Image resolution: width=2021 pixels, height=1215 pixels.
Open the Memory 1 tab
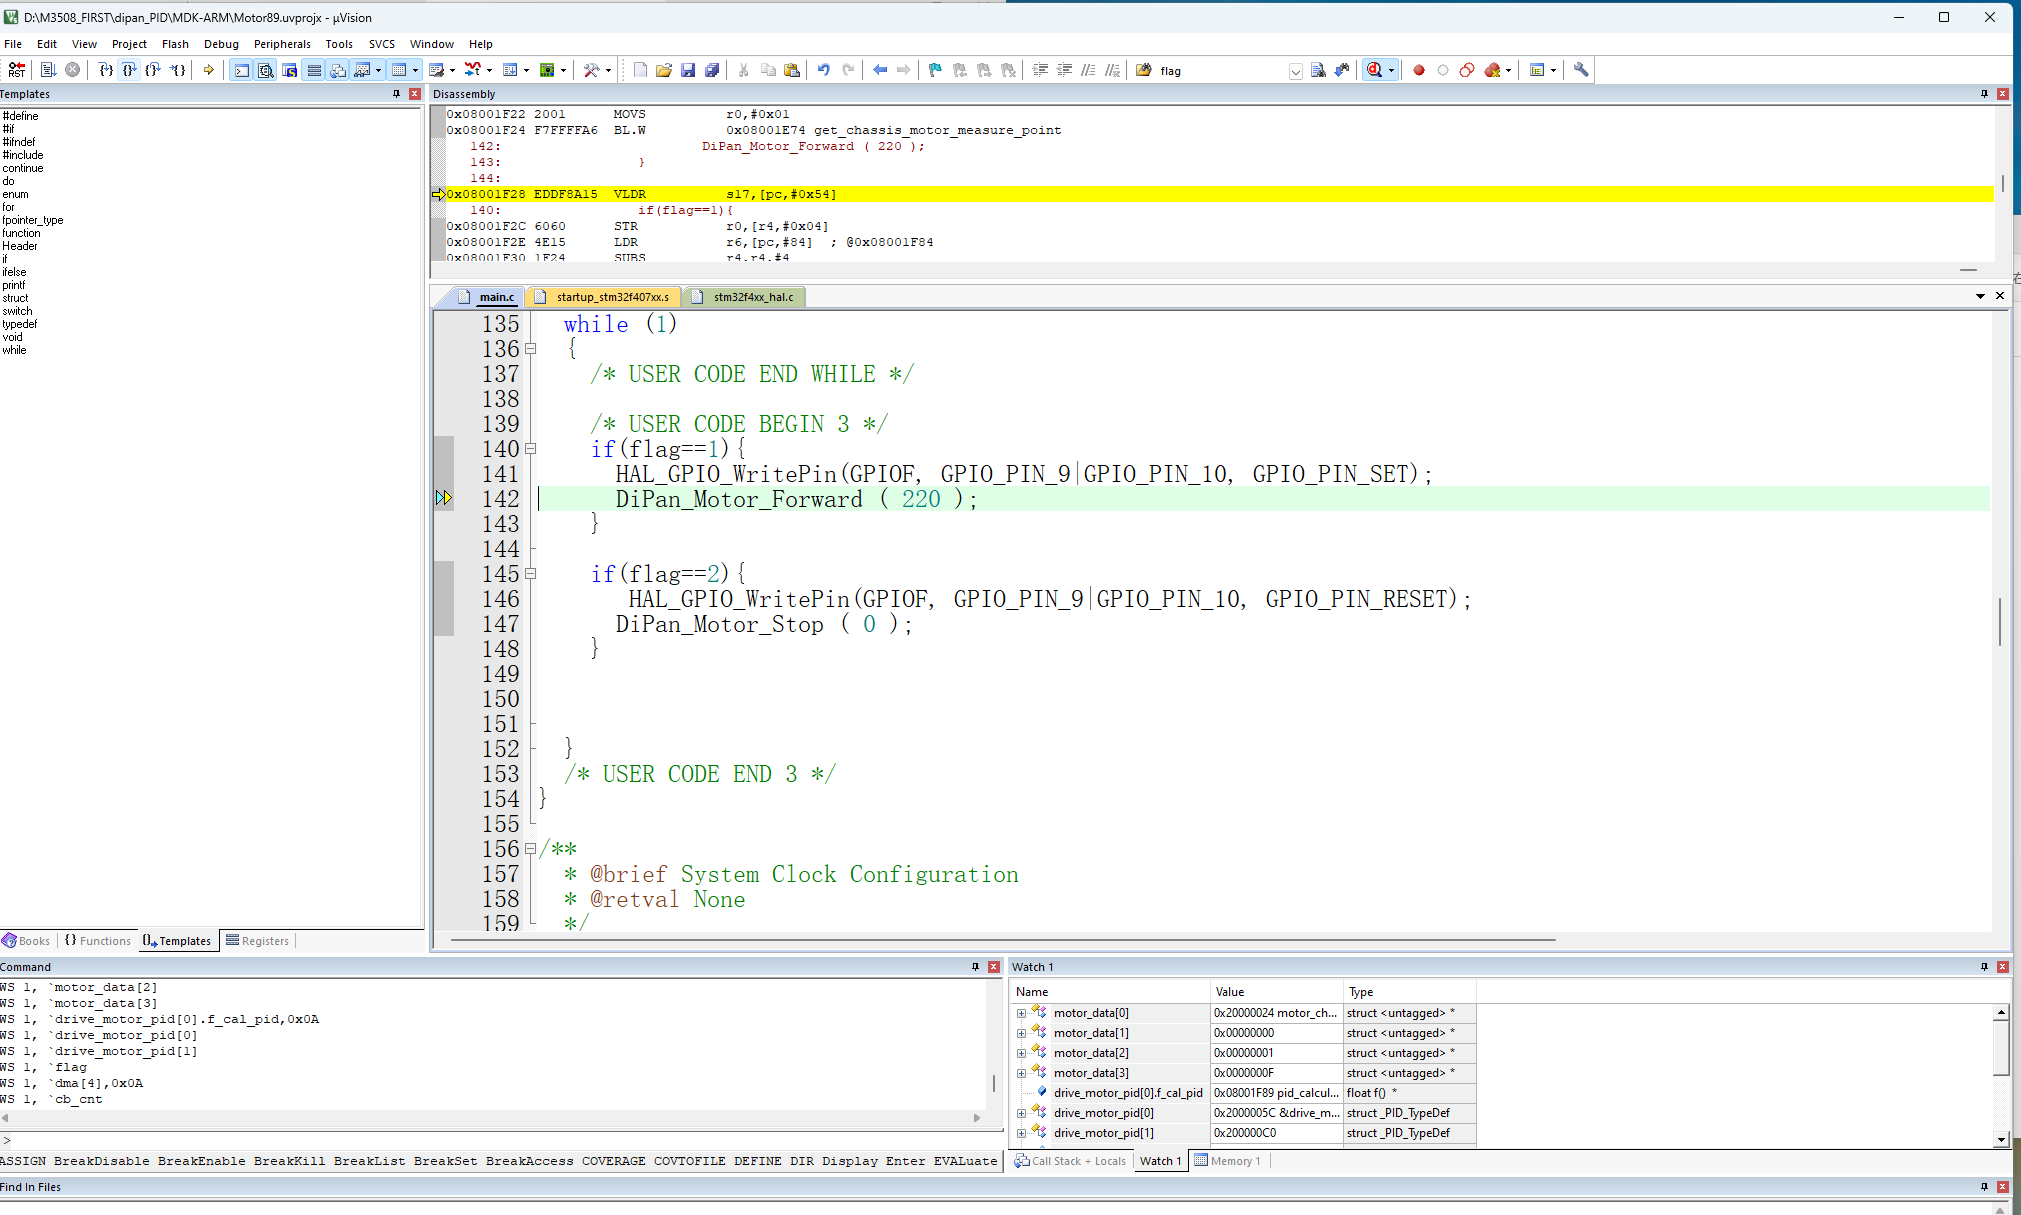pos(1227,1161)
